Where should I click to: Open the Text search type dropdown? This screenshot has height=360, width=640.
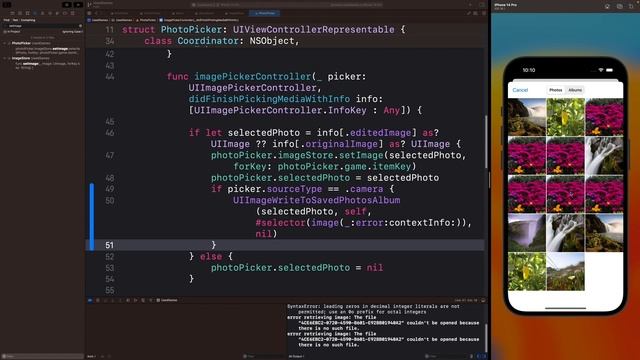[x=16, y=20]
